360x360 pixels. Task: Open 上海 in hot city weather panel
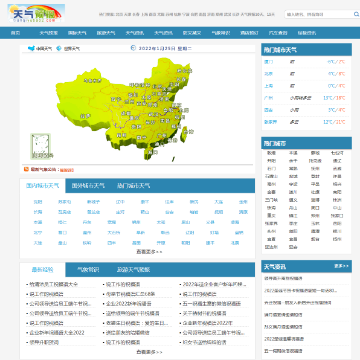(268, 86)
